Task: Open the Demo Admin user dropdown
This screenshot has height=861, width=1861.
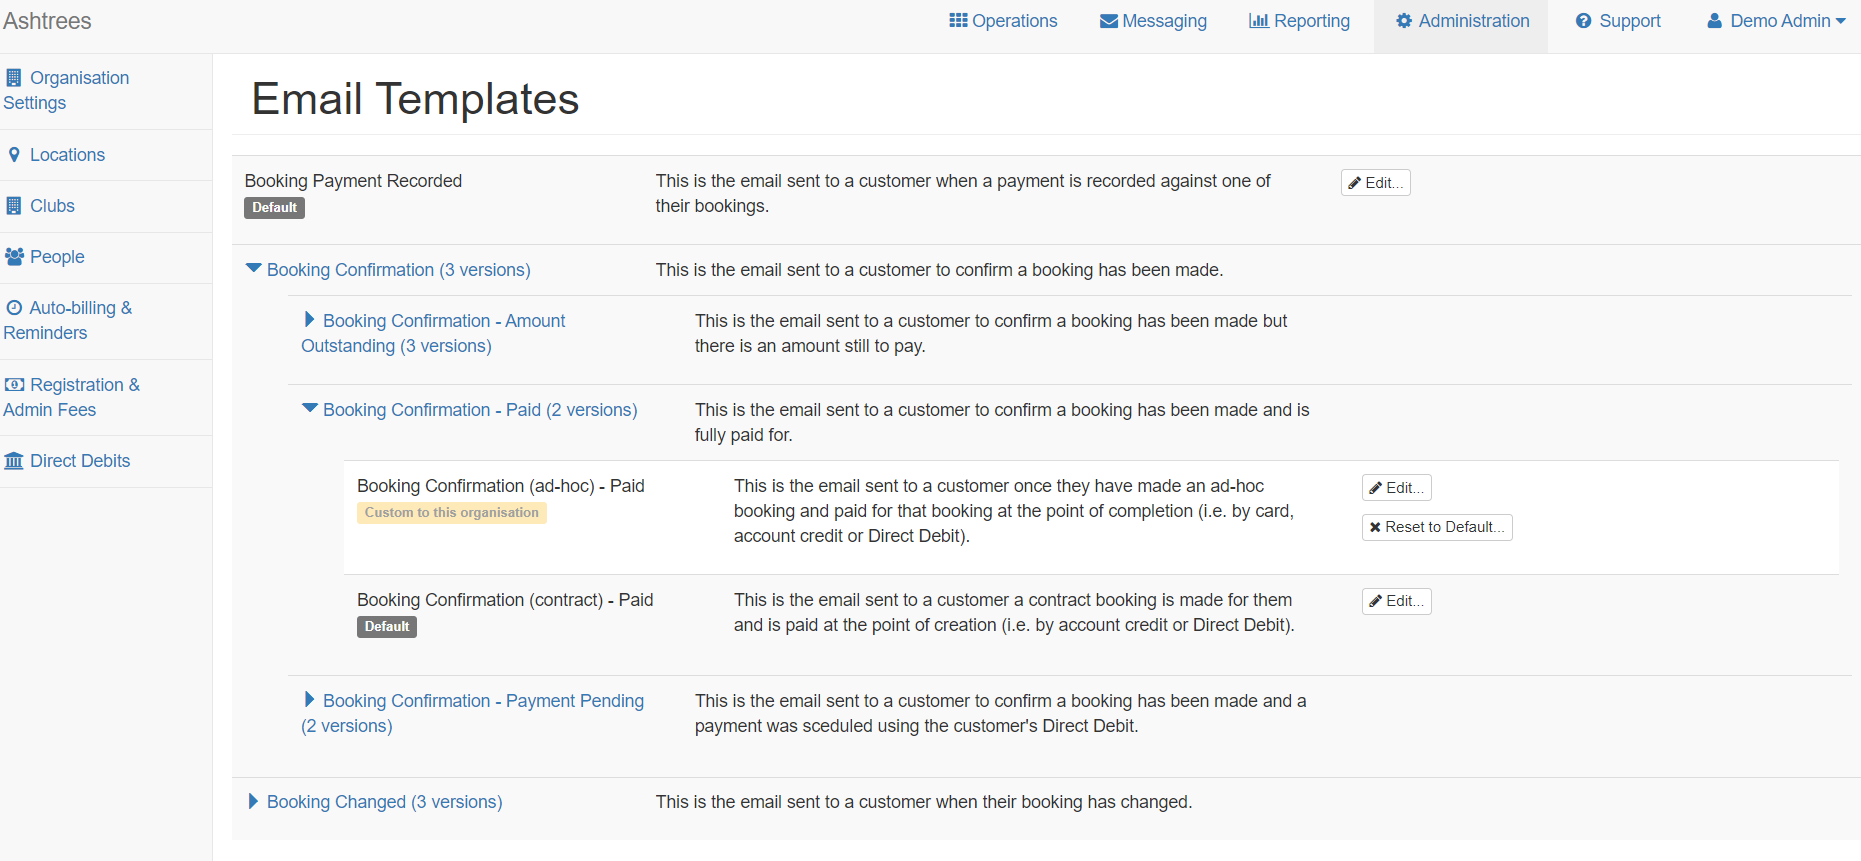Action: (1776, 21)
